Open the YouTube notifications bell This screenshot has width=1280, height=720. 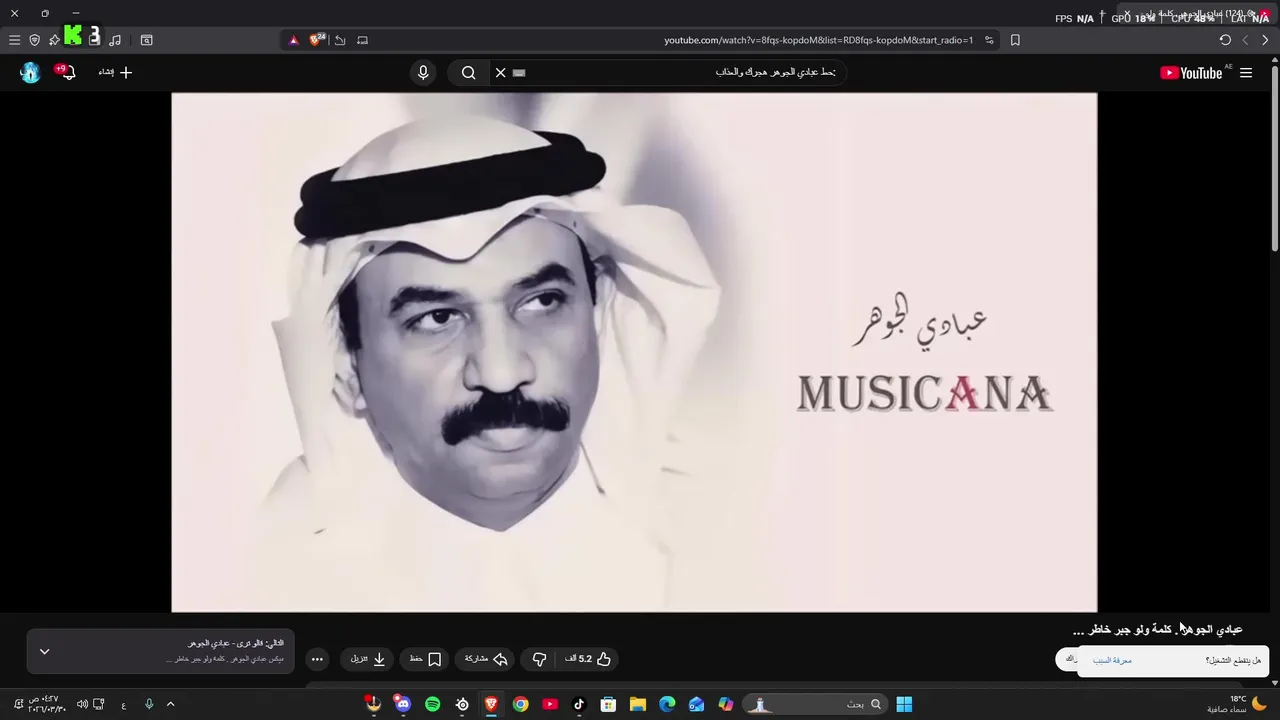tap(66, 72)
